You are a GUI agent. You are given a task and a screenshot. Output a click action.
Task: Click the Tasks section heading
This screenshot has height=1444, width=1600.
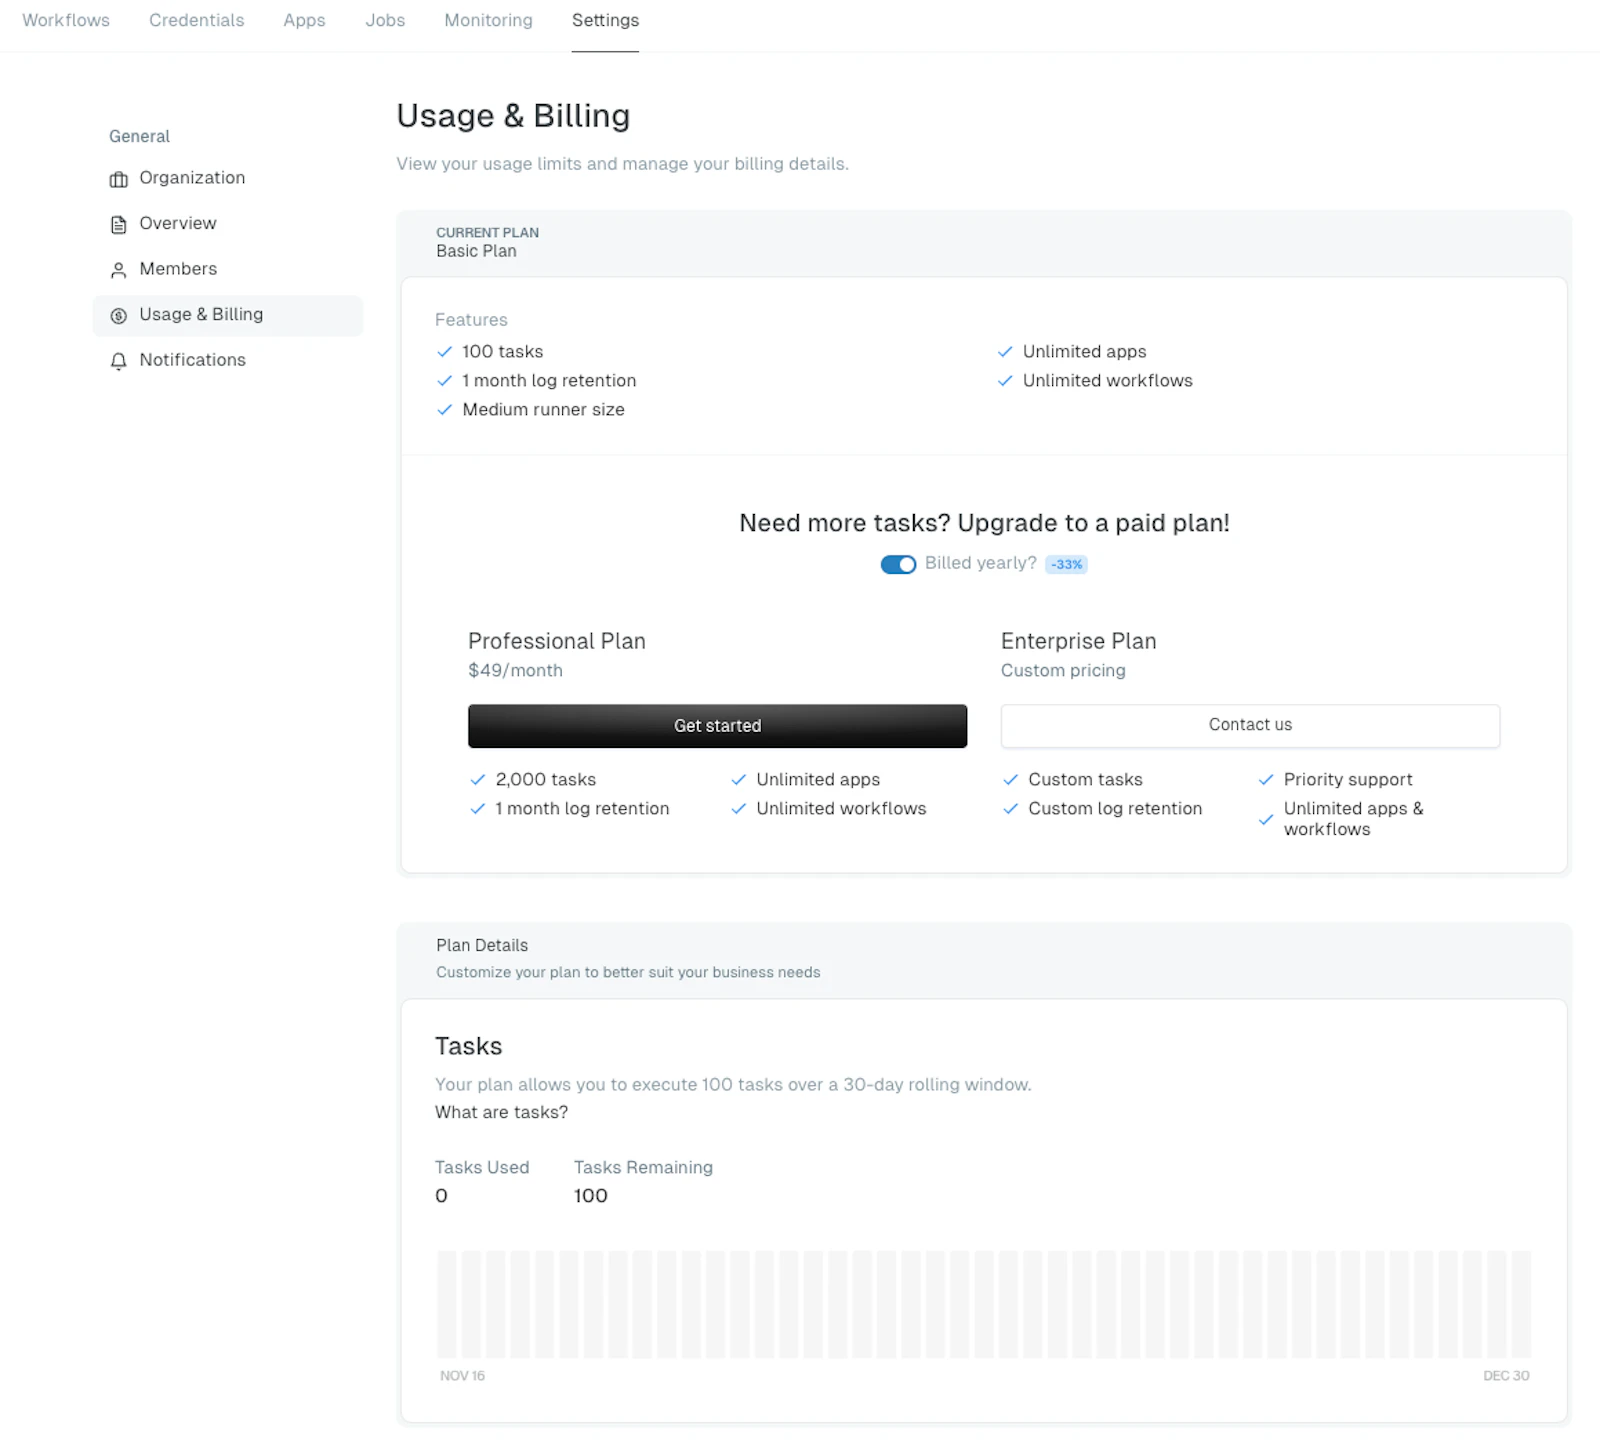click(468, 1047)
